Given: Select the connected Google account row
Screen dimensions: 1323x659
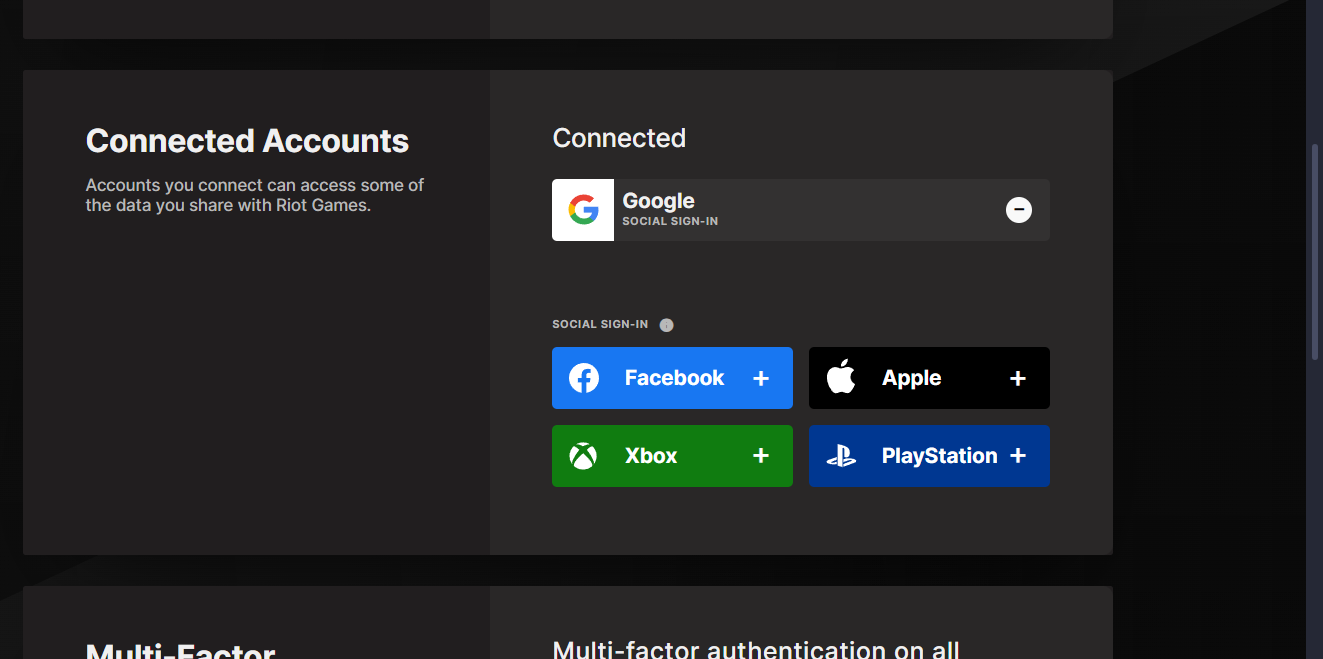Looking at the screenshot, I should pyautogui.click(x=801, y=210).
